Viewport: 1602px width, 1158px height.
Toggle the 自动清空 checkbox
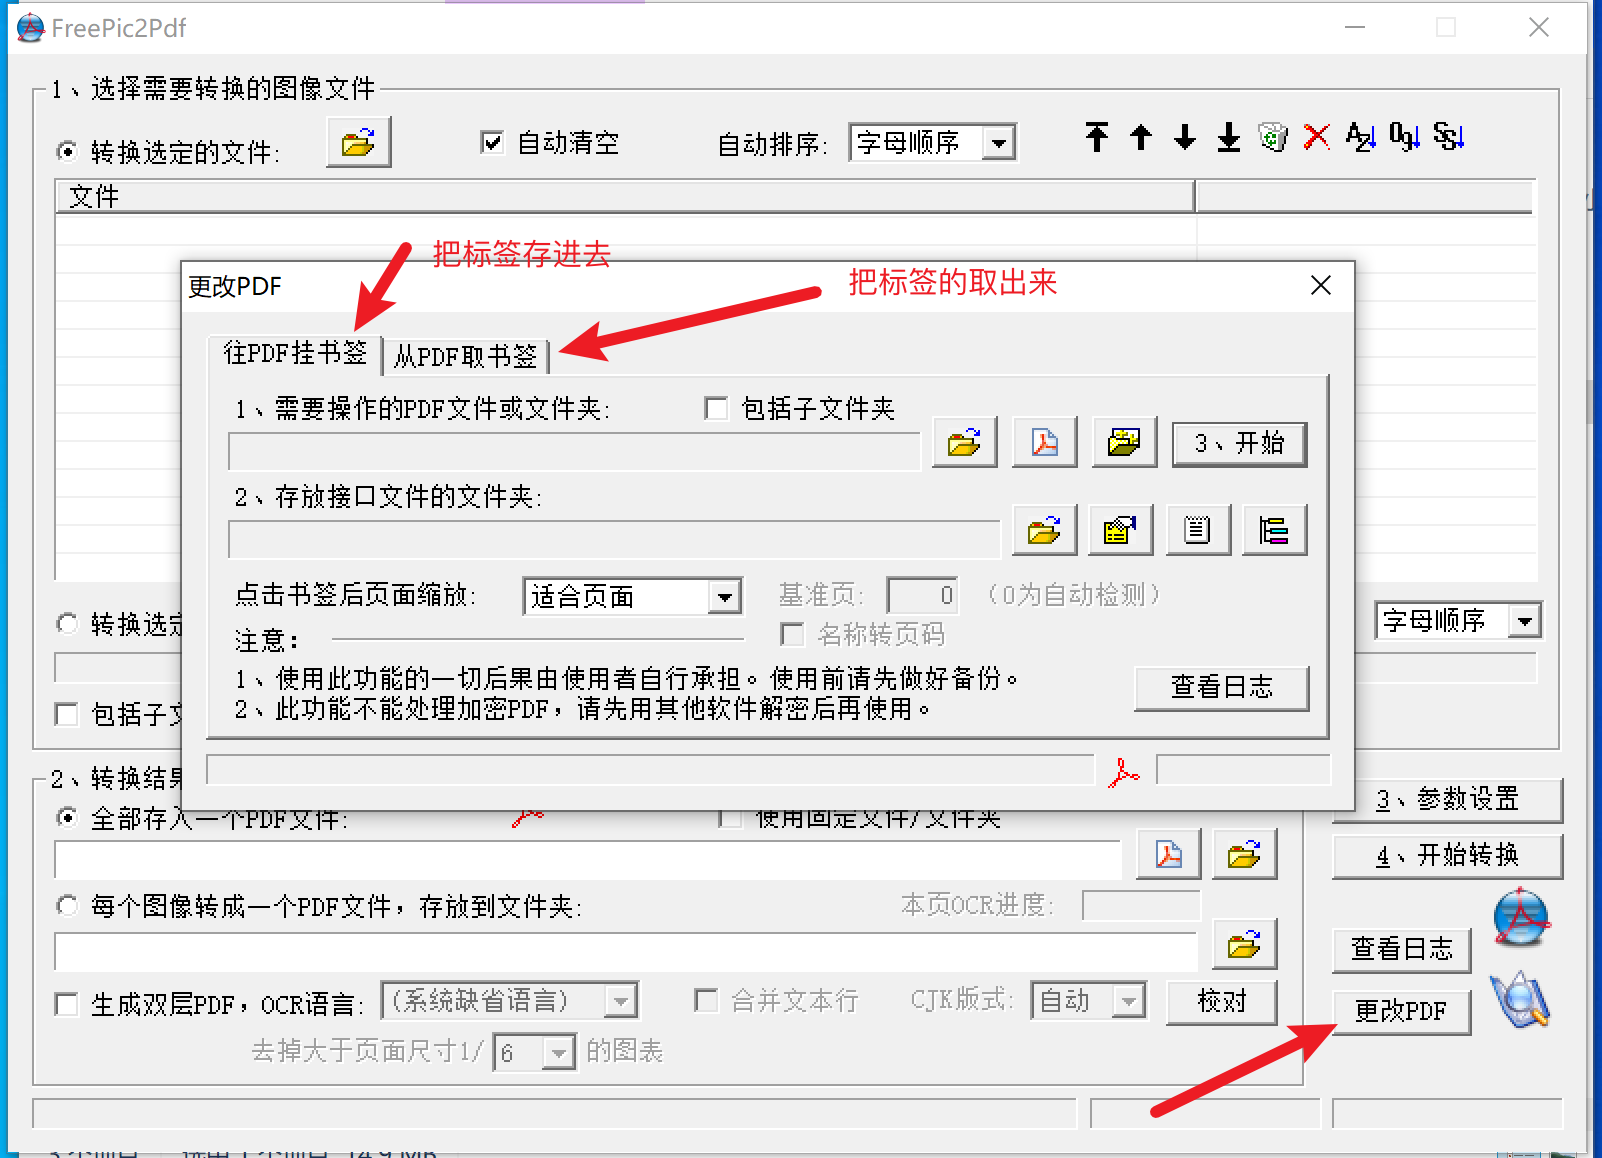pos(492,143)
